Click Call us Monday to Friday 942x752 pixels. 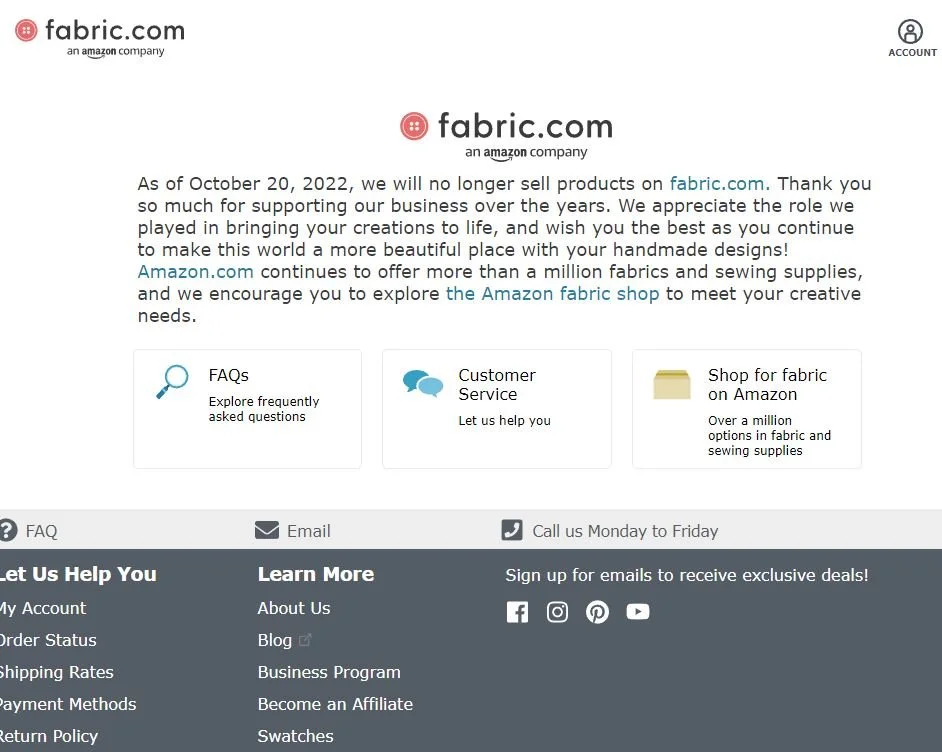tap(625, 531)
